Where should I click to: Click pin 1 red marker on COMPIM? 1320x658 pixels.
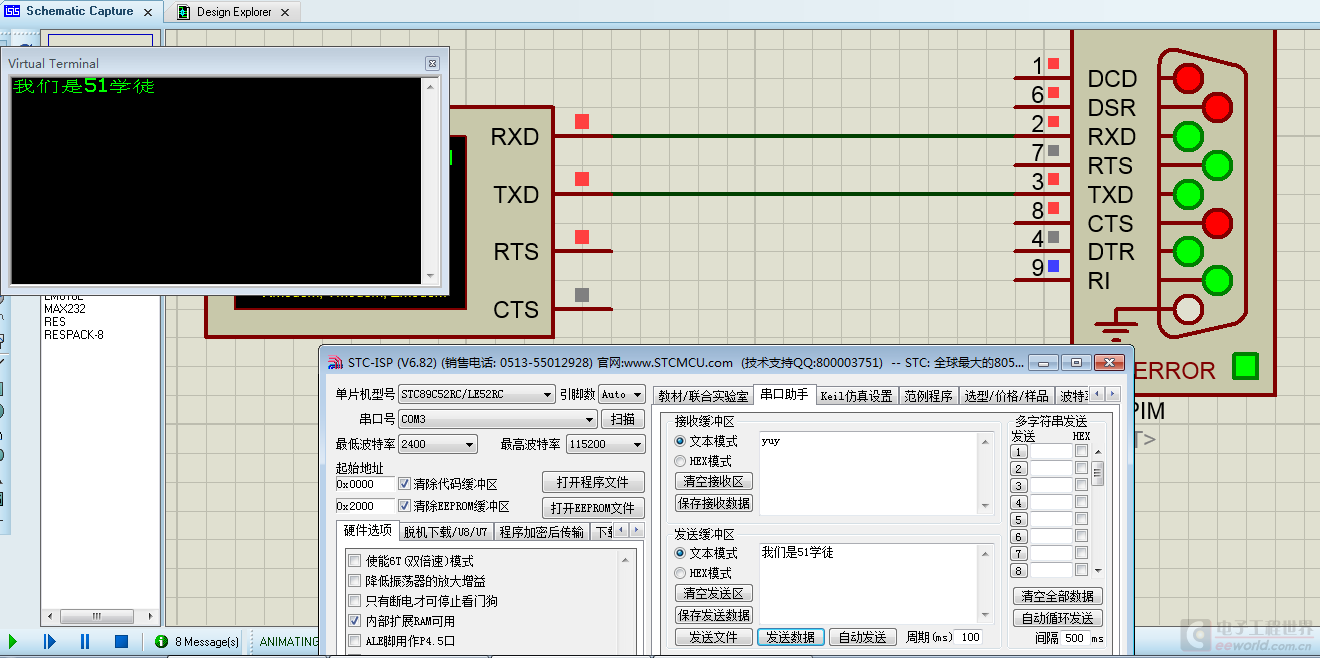click(x=1053, y=63)
